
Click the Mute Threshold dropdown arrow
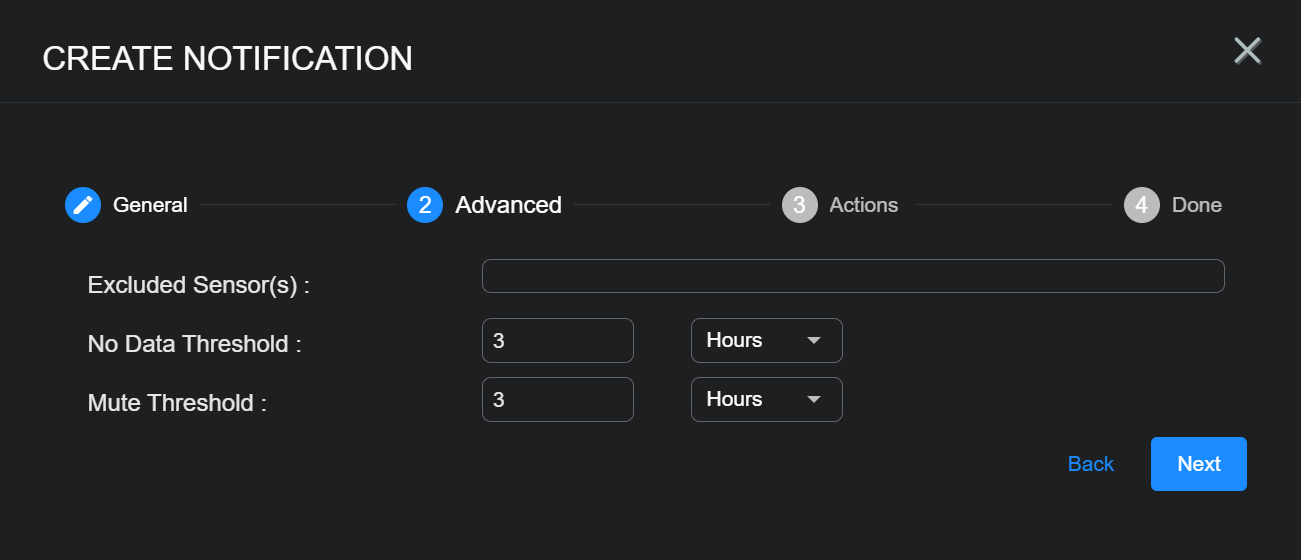click(x=814, y=400)
